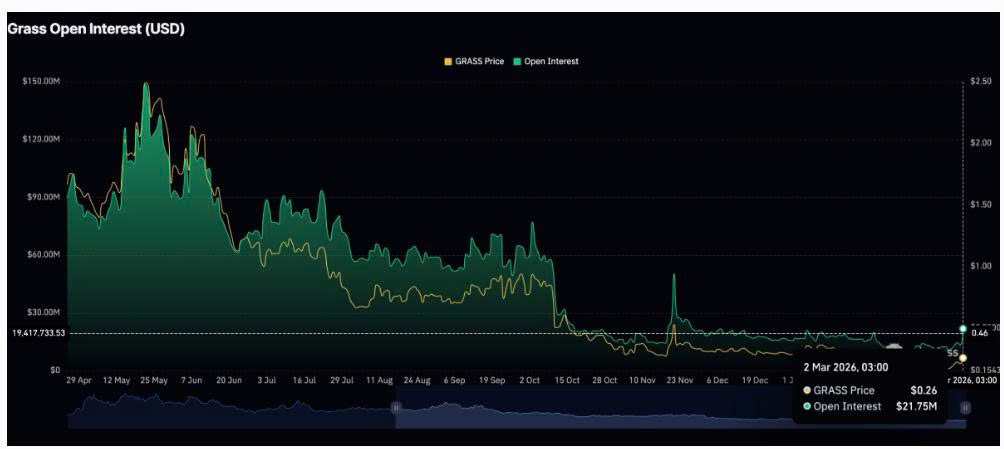Viewport: 1004px width, 449px height.
Task: Click the Grass Open Interest (USD) title
Action: 96,29
